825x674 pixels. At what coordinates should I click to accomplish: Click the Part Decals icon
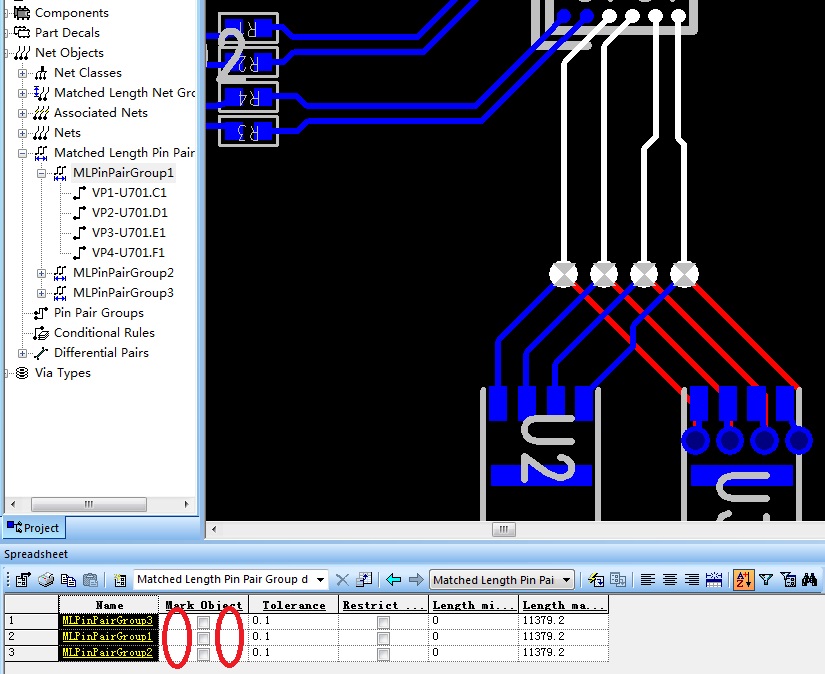coord(22,32)
